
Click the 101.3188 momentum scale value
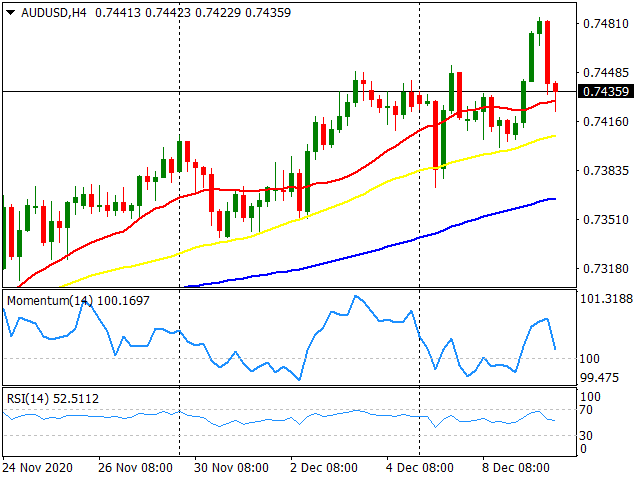click(x=606, y=299)
